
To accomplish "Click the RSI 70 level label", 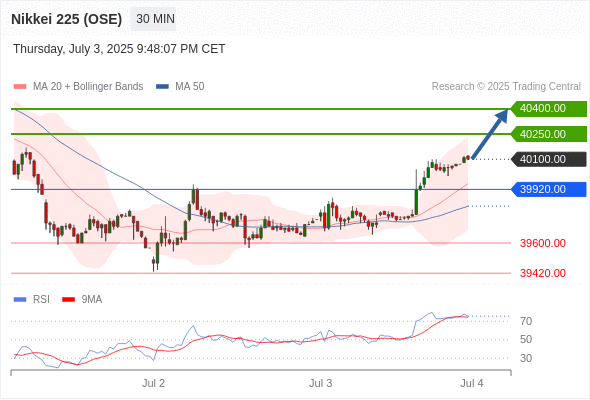I will click(x=526, y=321).
